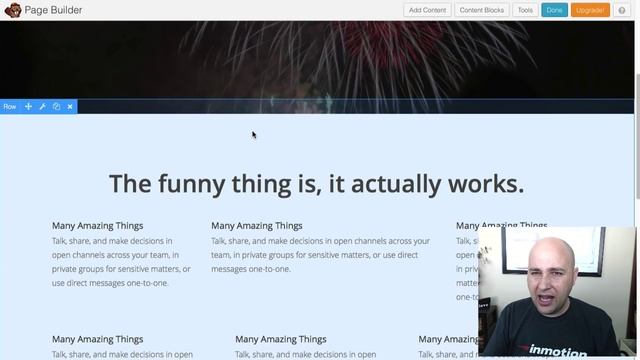Click the orange Upgrade! button
Viewport: 640px width, 360px height.
click(x=590, y=10)
